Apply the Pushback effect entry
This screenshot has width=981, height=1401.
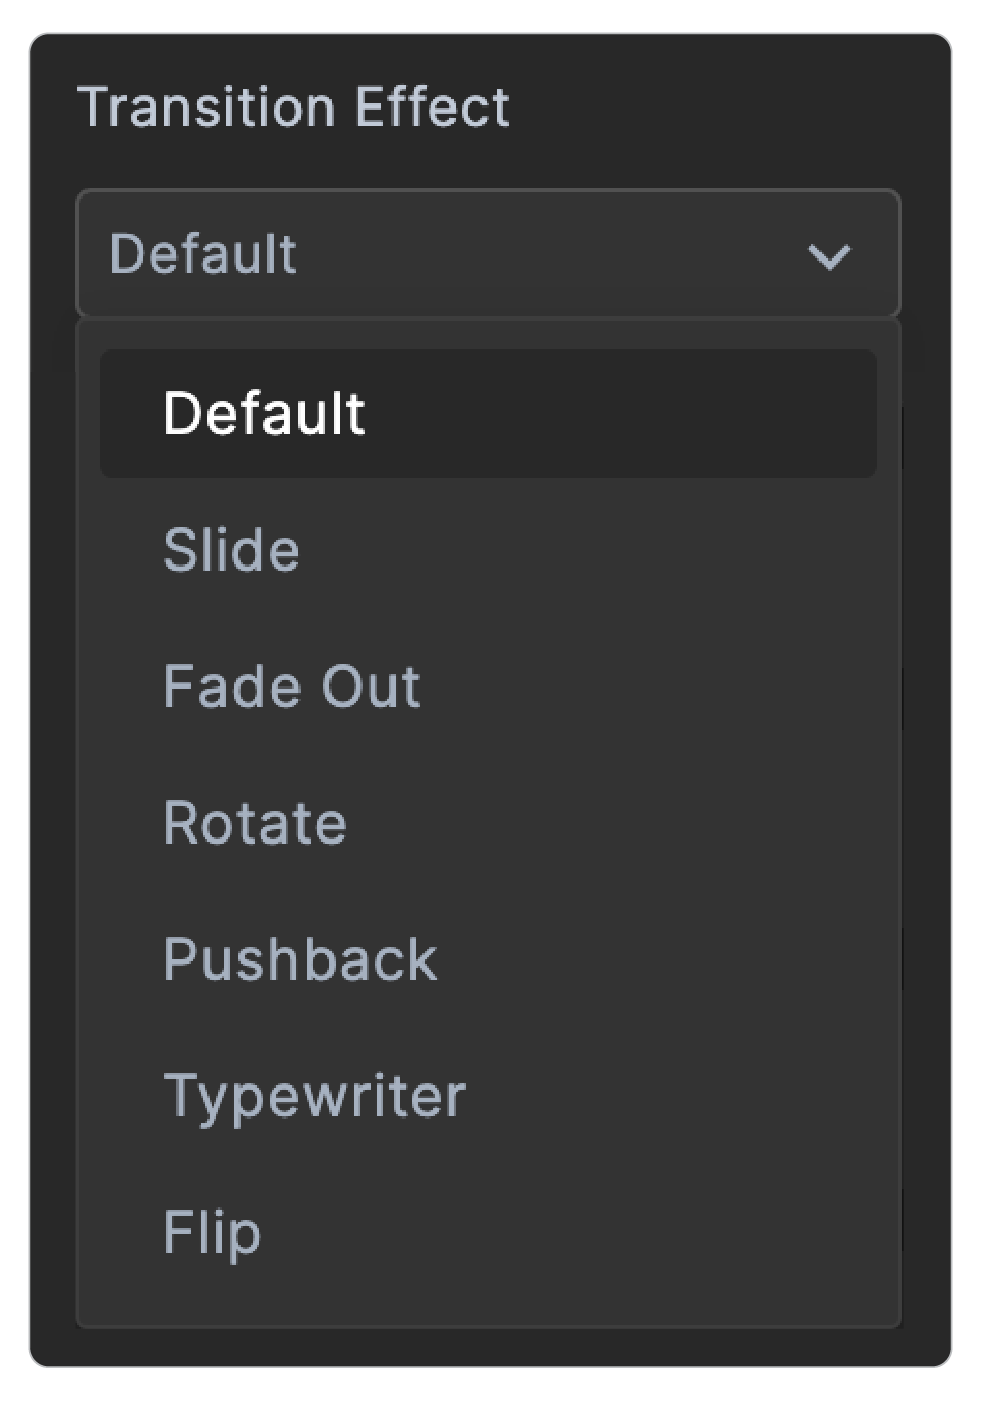point(299,960)
